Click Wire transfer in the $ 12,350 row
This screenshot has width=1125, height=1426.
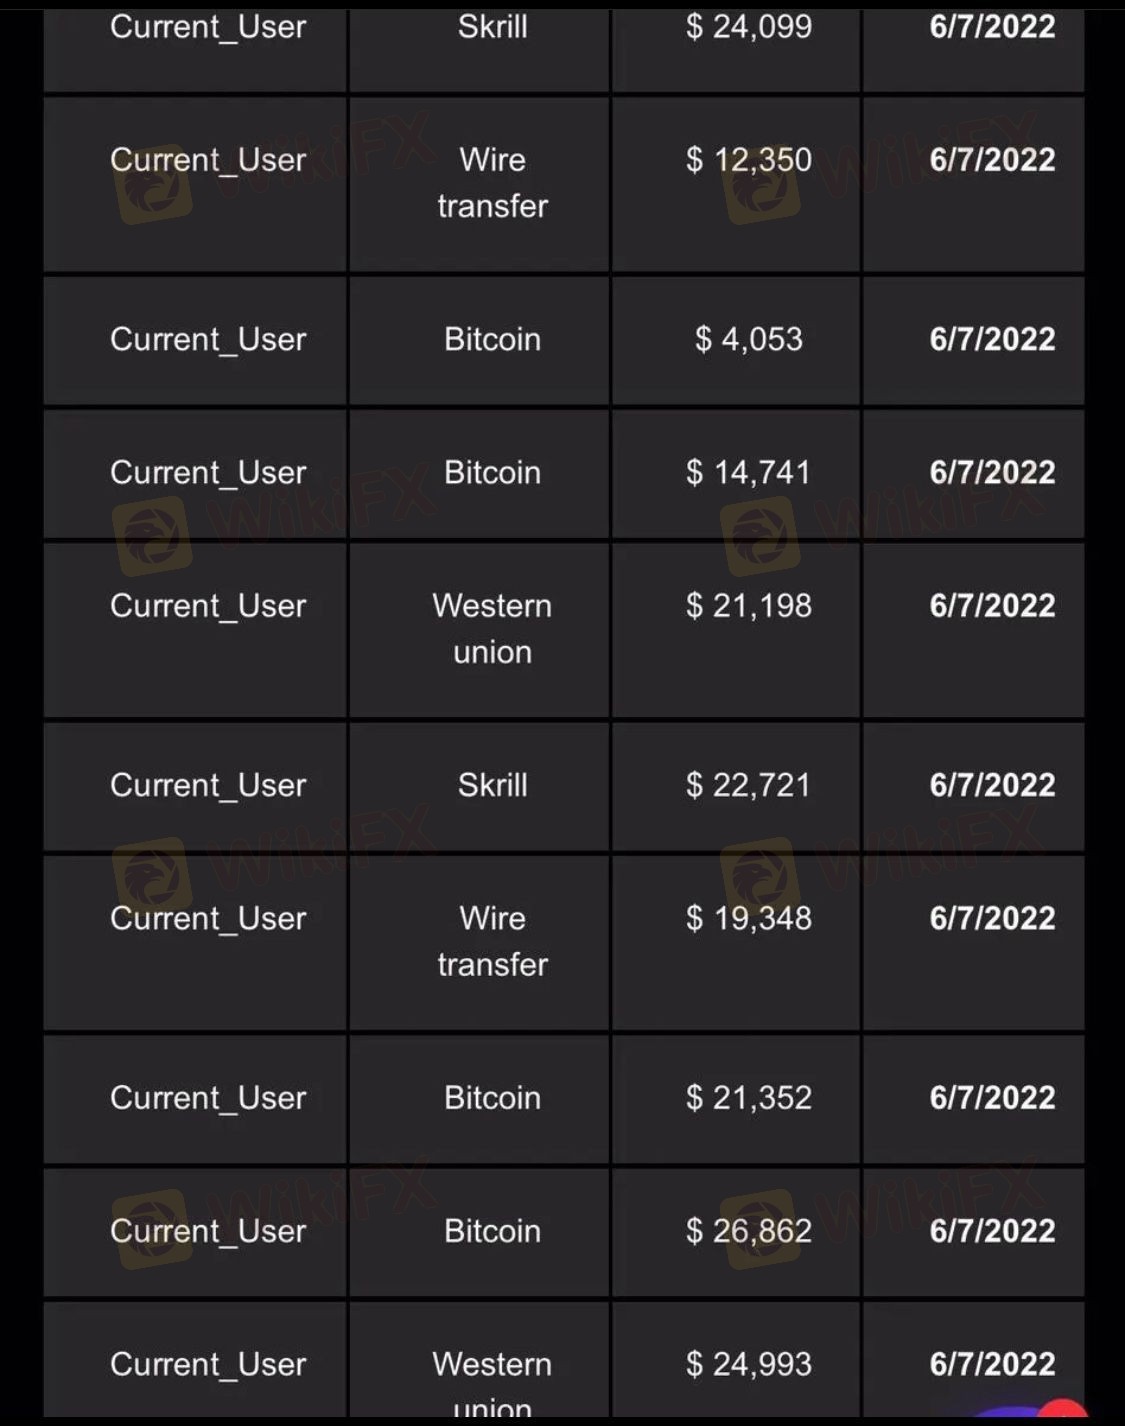pos(492,183)
